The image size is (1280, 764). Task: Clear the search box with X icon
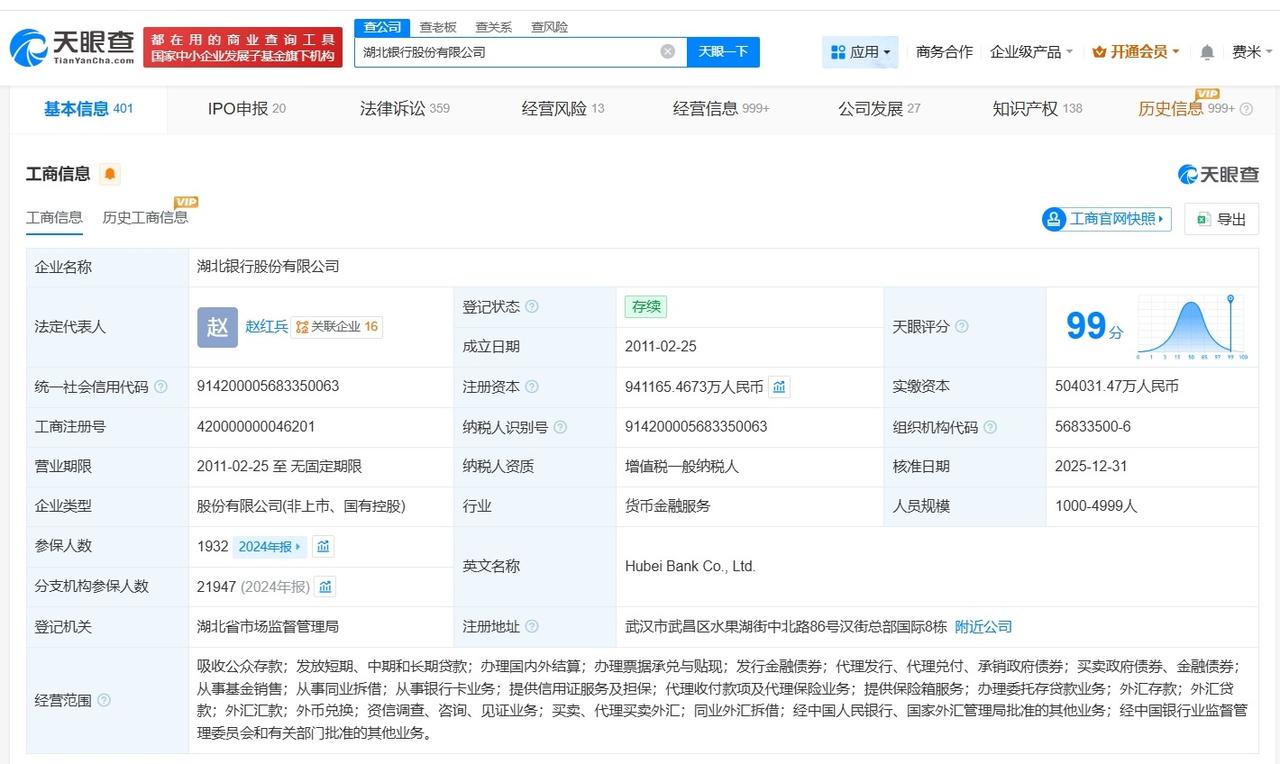click(667, 52)
